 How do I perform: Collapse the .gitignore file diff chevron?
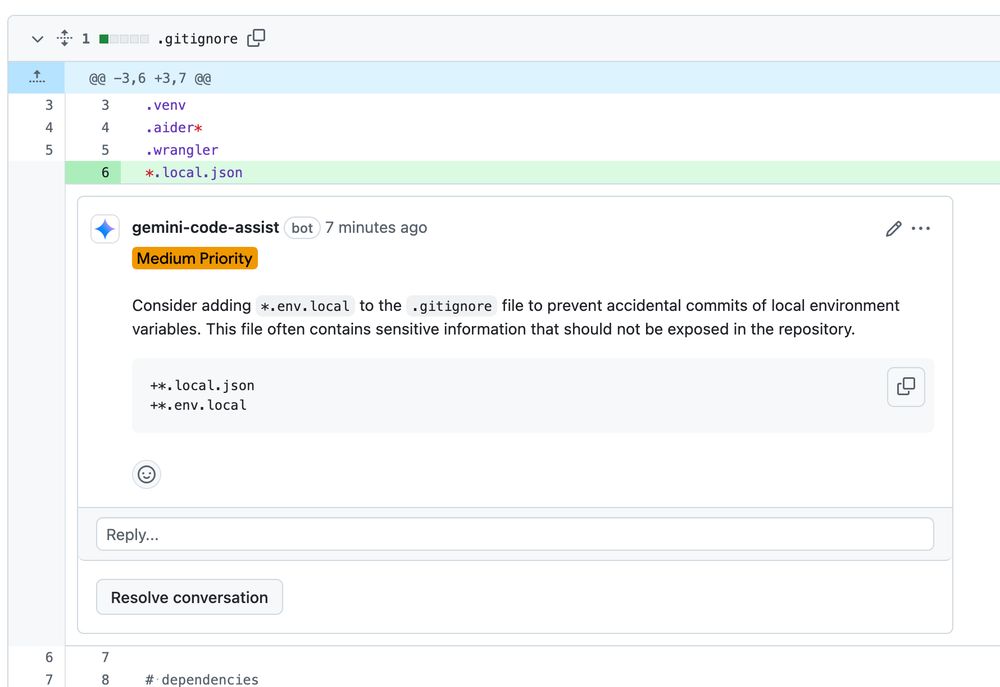click(x=38, y=39)
